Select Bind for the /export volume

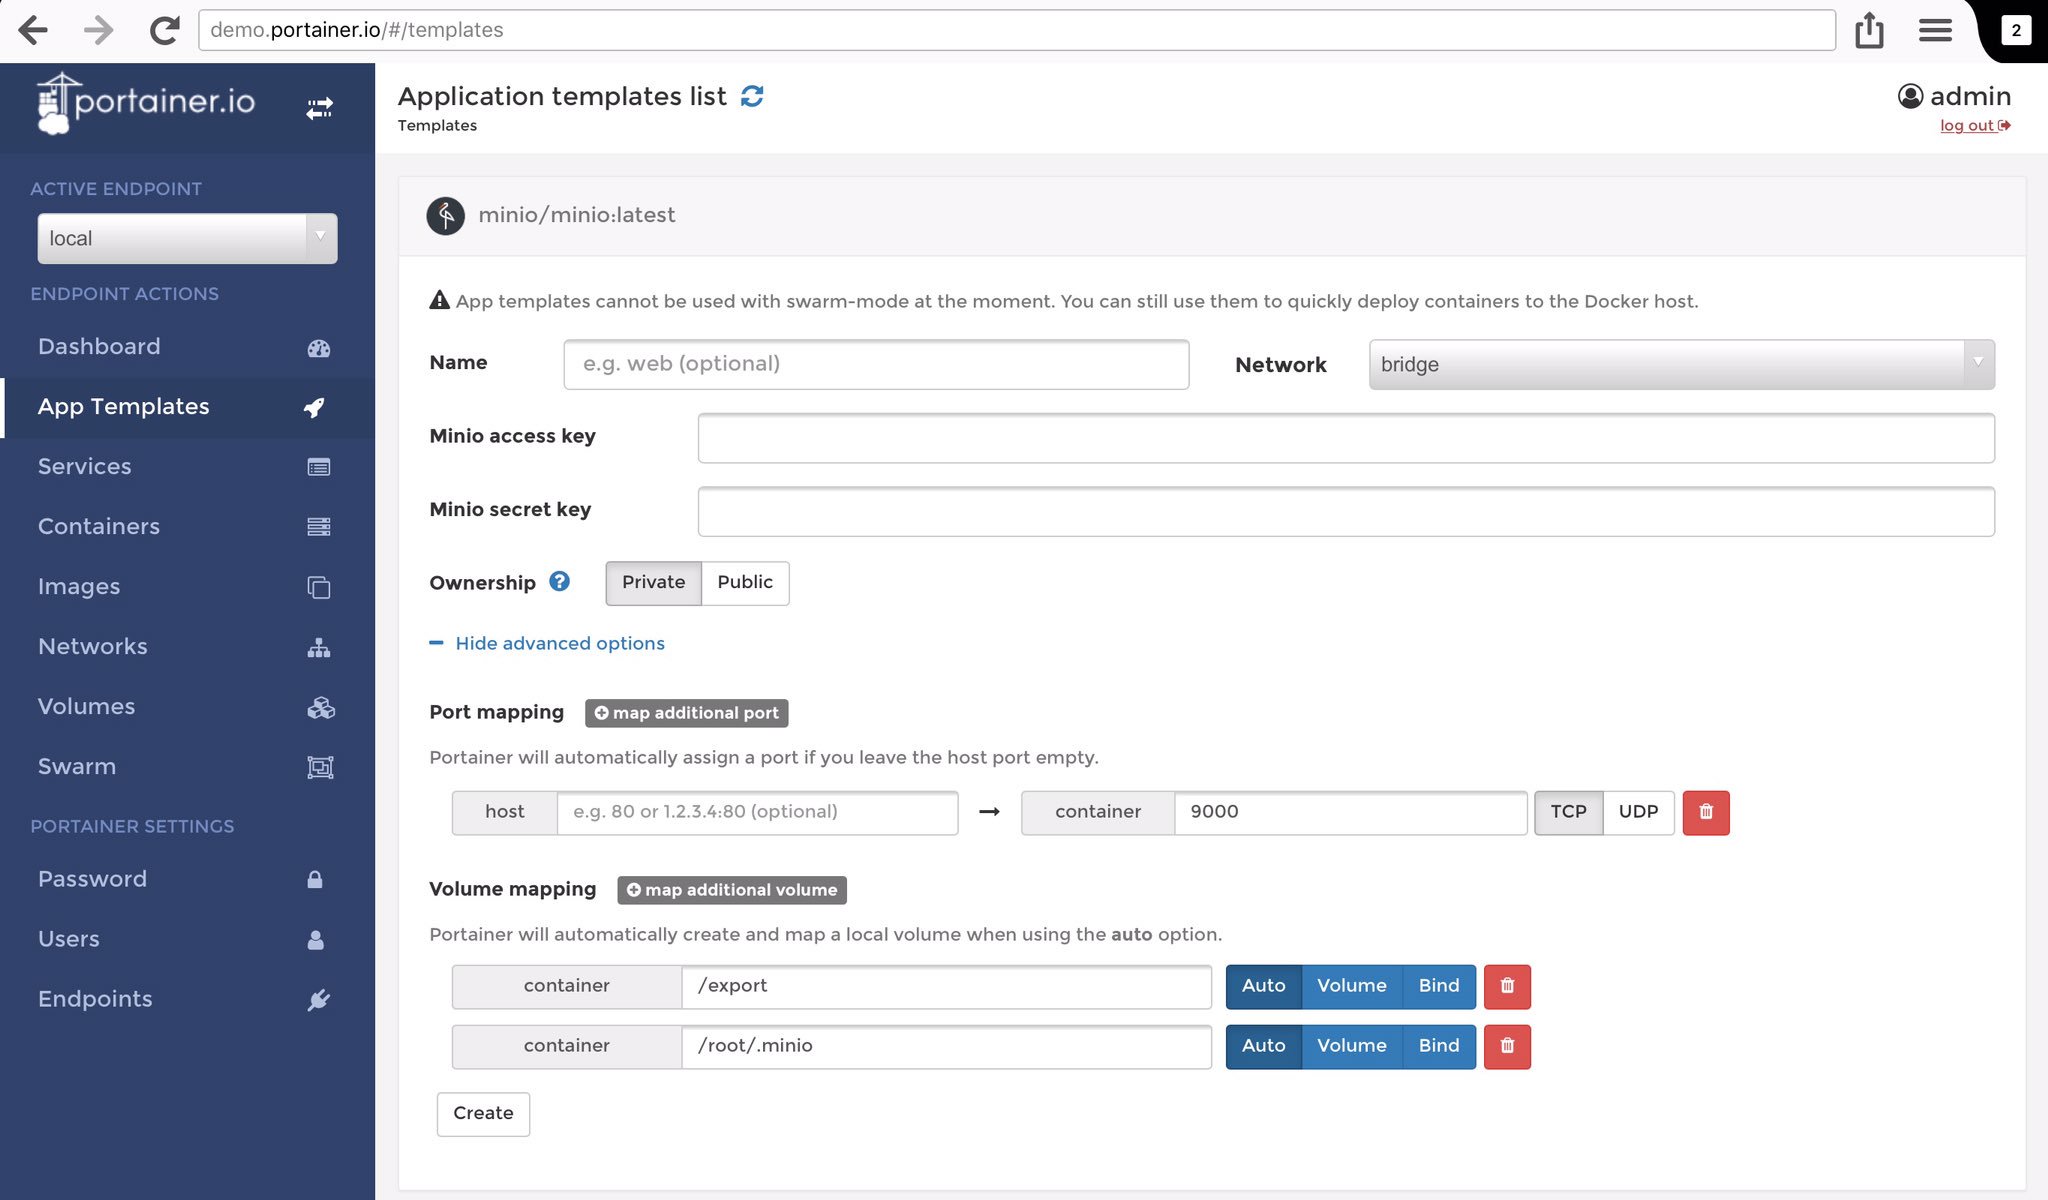pyautogui.click(x=1438, y=986)
